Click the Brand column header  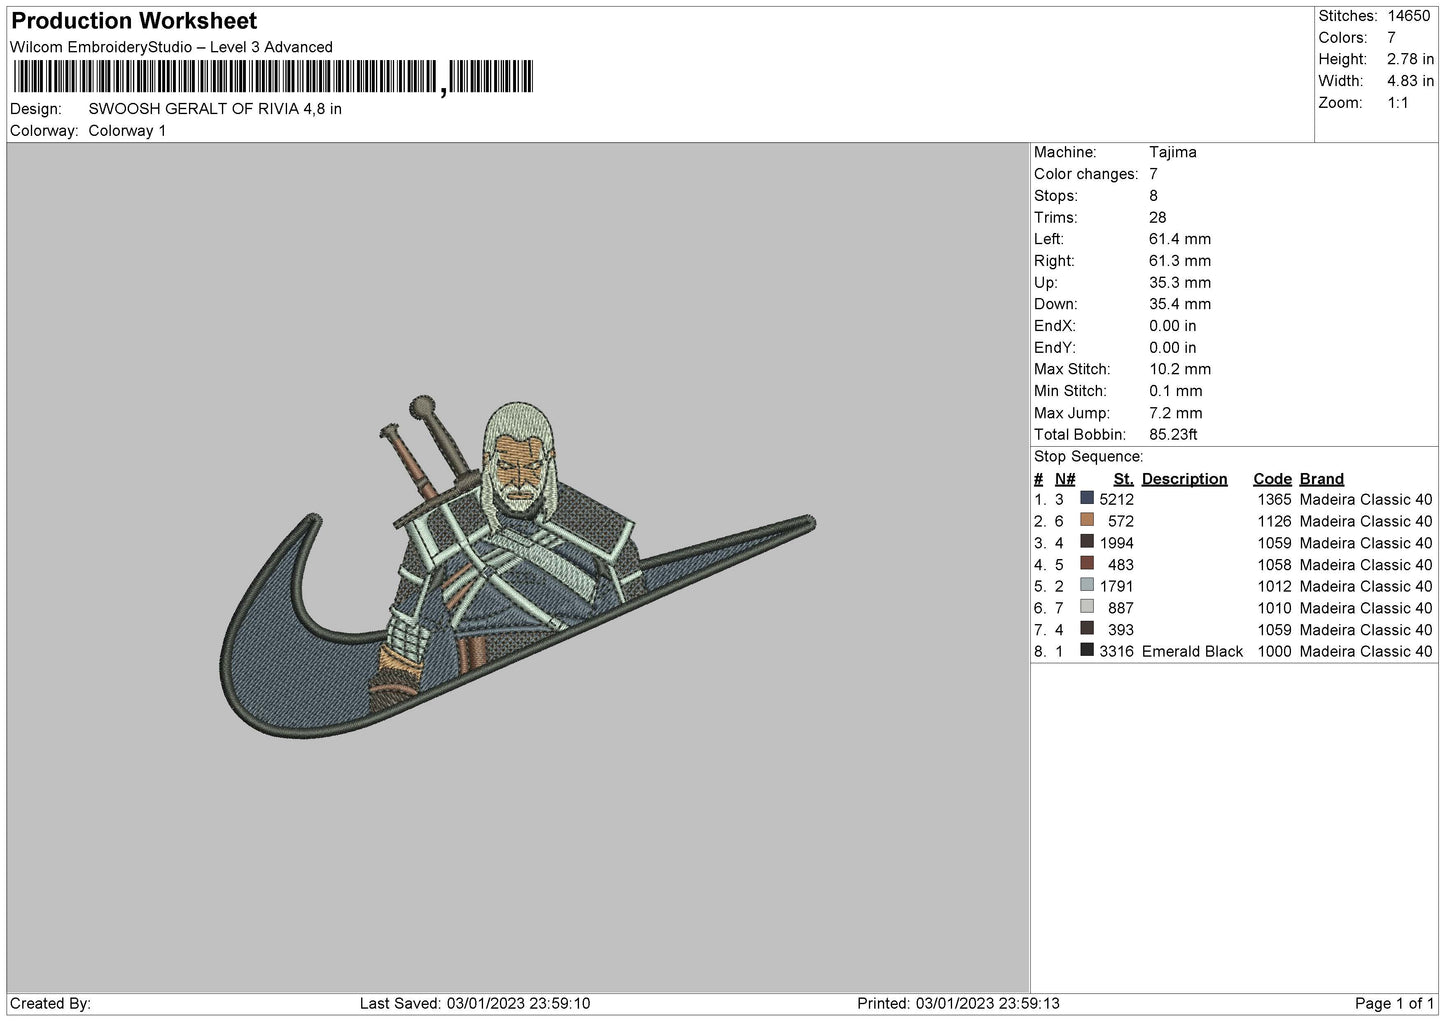1321,479
